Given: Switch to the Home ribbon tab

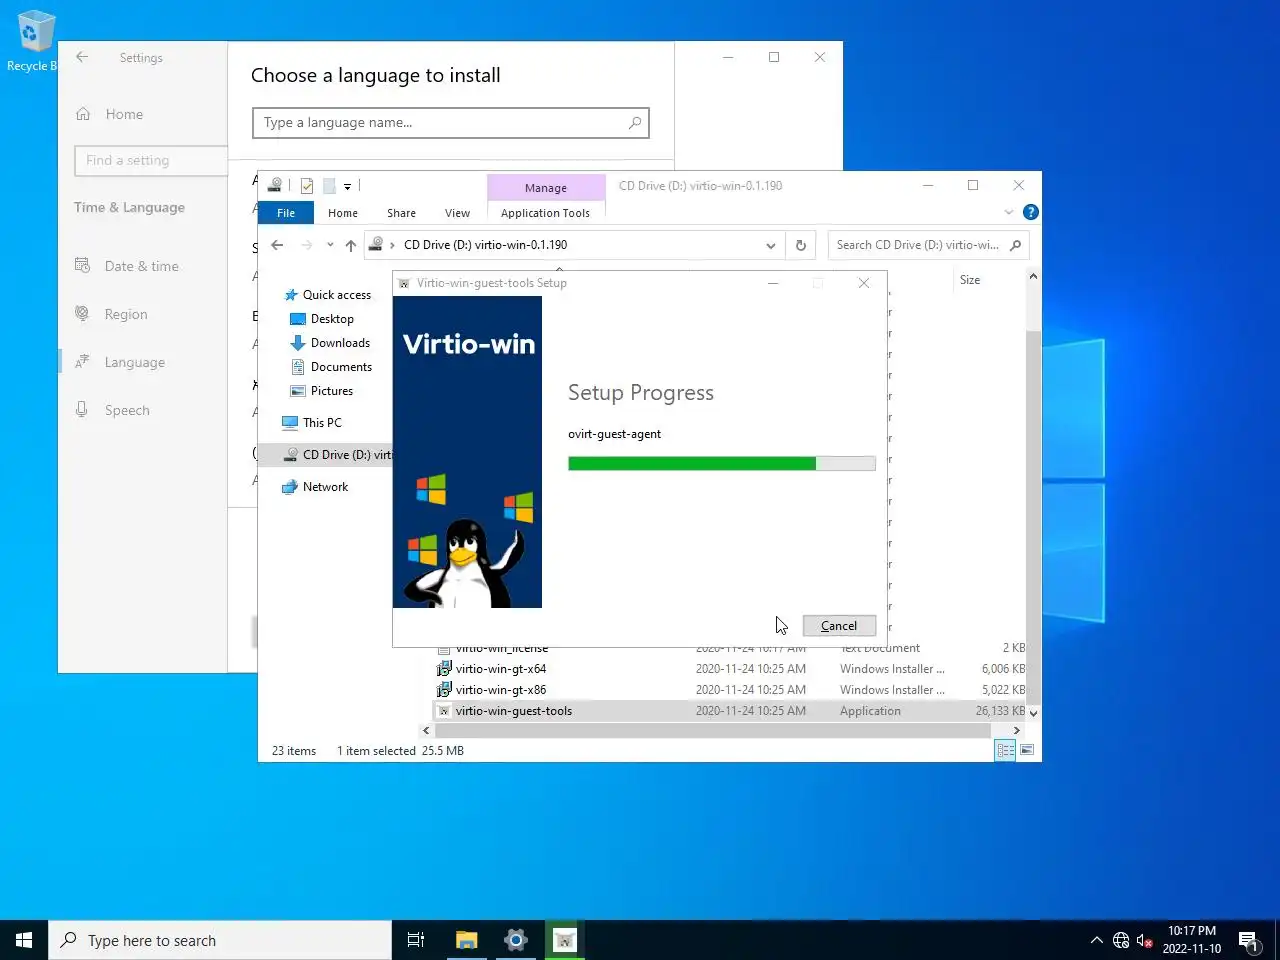Looking at the screenshot, I should pyautogui.click(x=343, y=213).
